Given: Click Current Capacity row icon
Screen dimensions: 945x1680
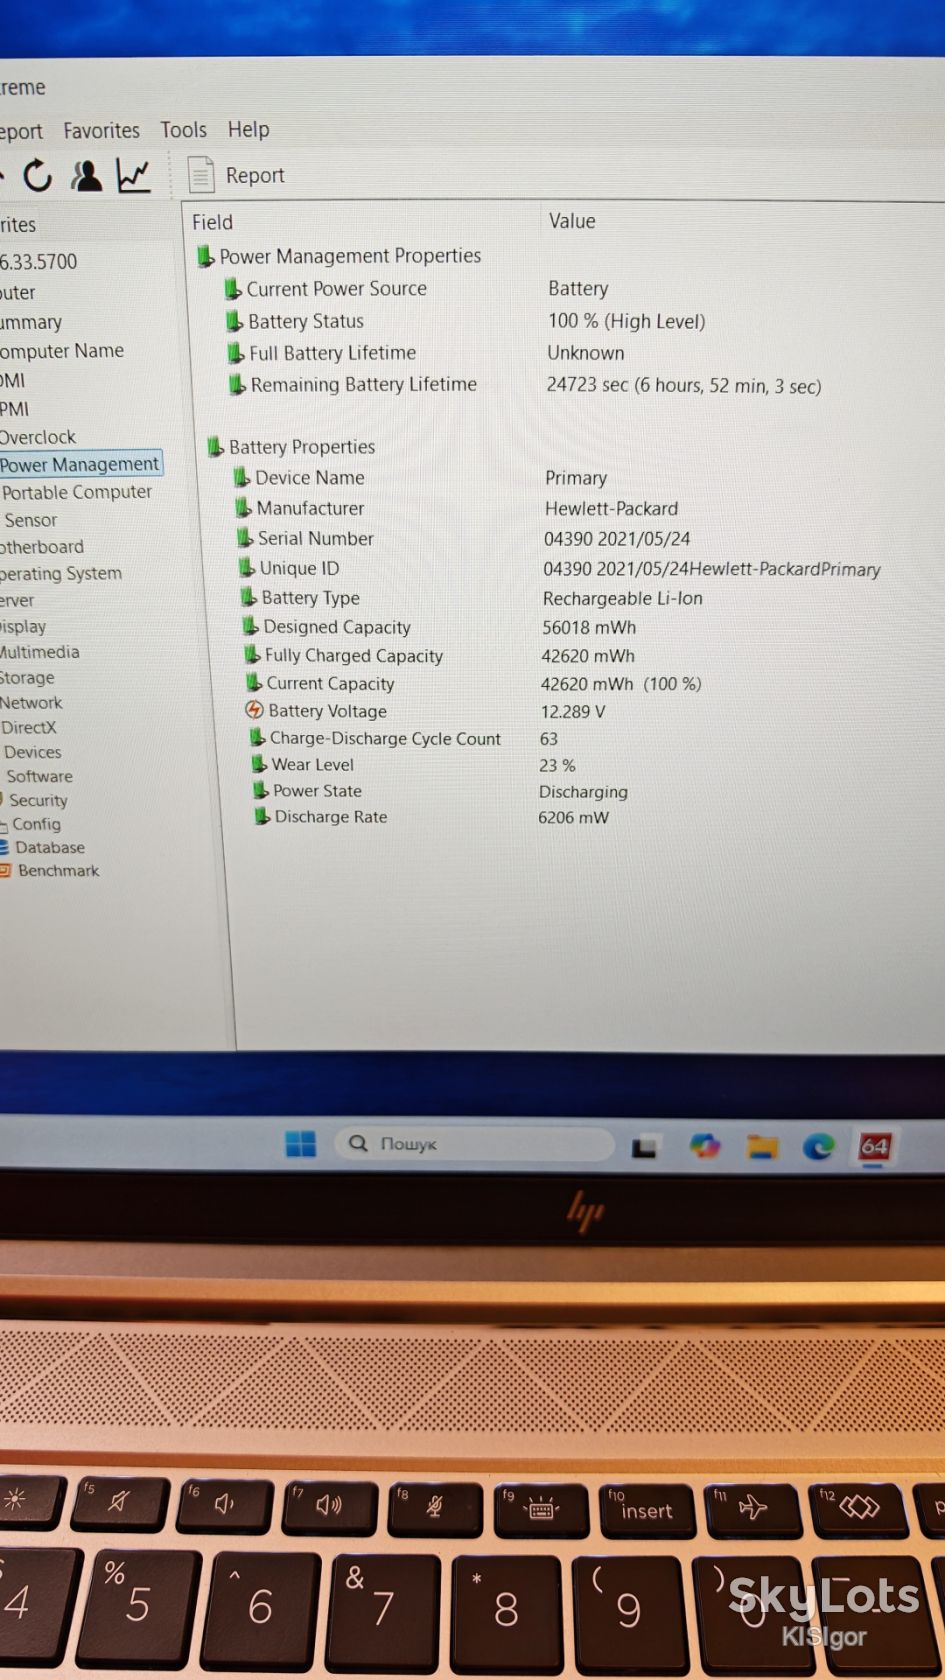Looking at the screenshot, I should click(254, 683).
